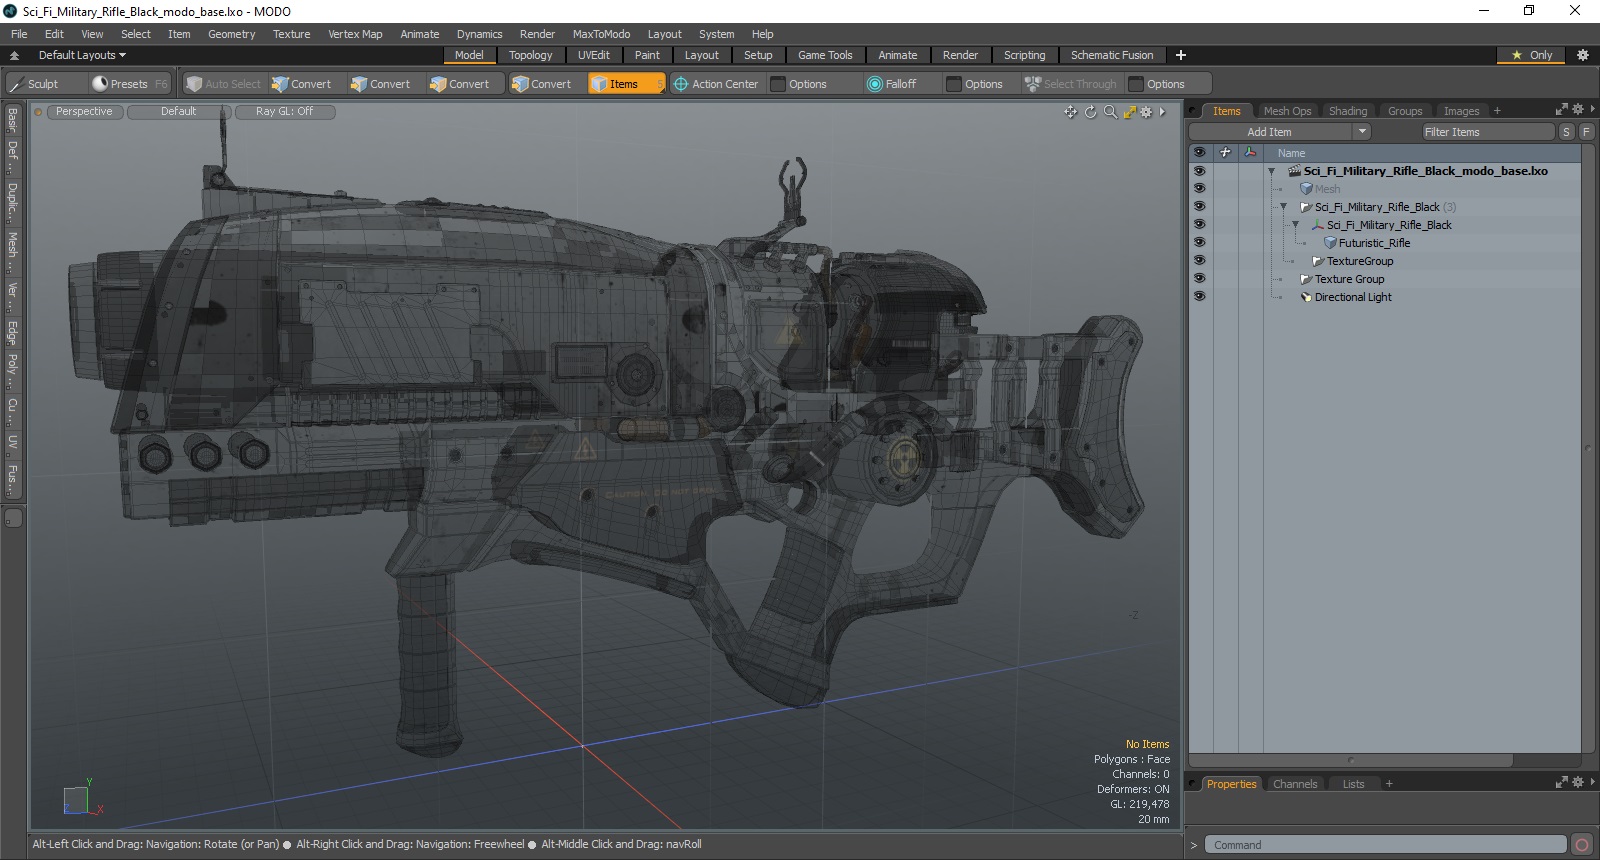This screenshot has width=1600, height=860.
Task: Open the Items panel gear settings
Action: [1578, 110]
